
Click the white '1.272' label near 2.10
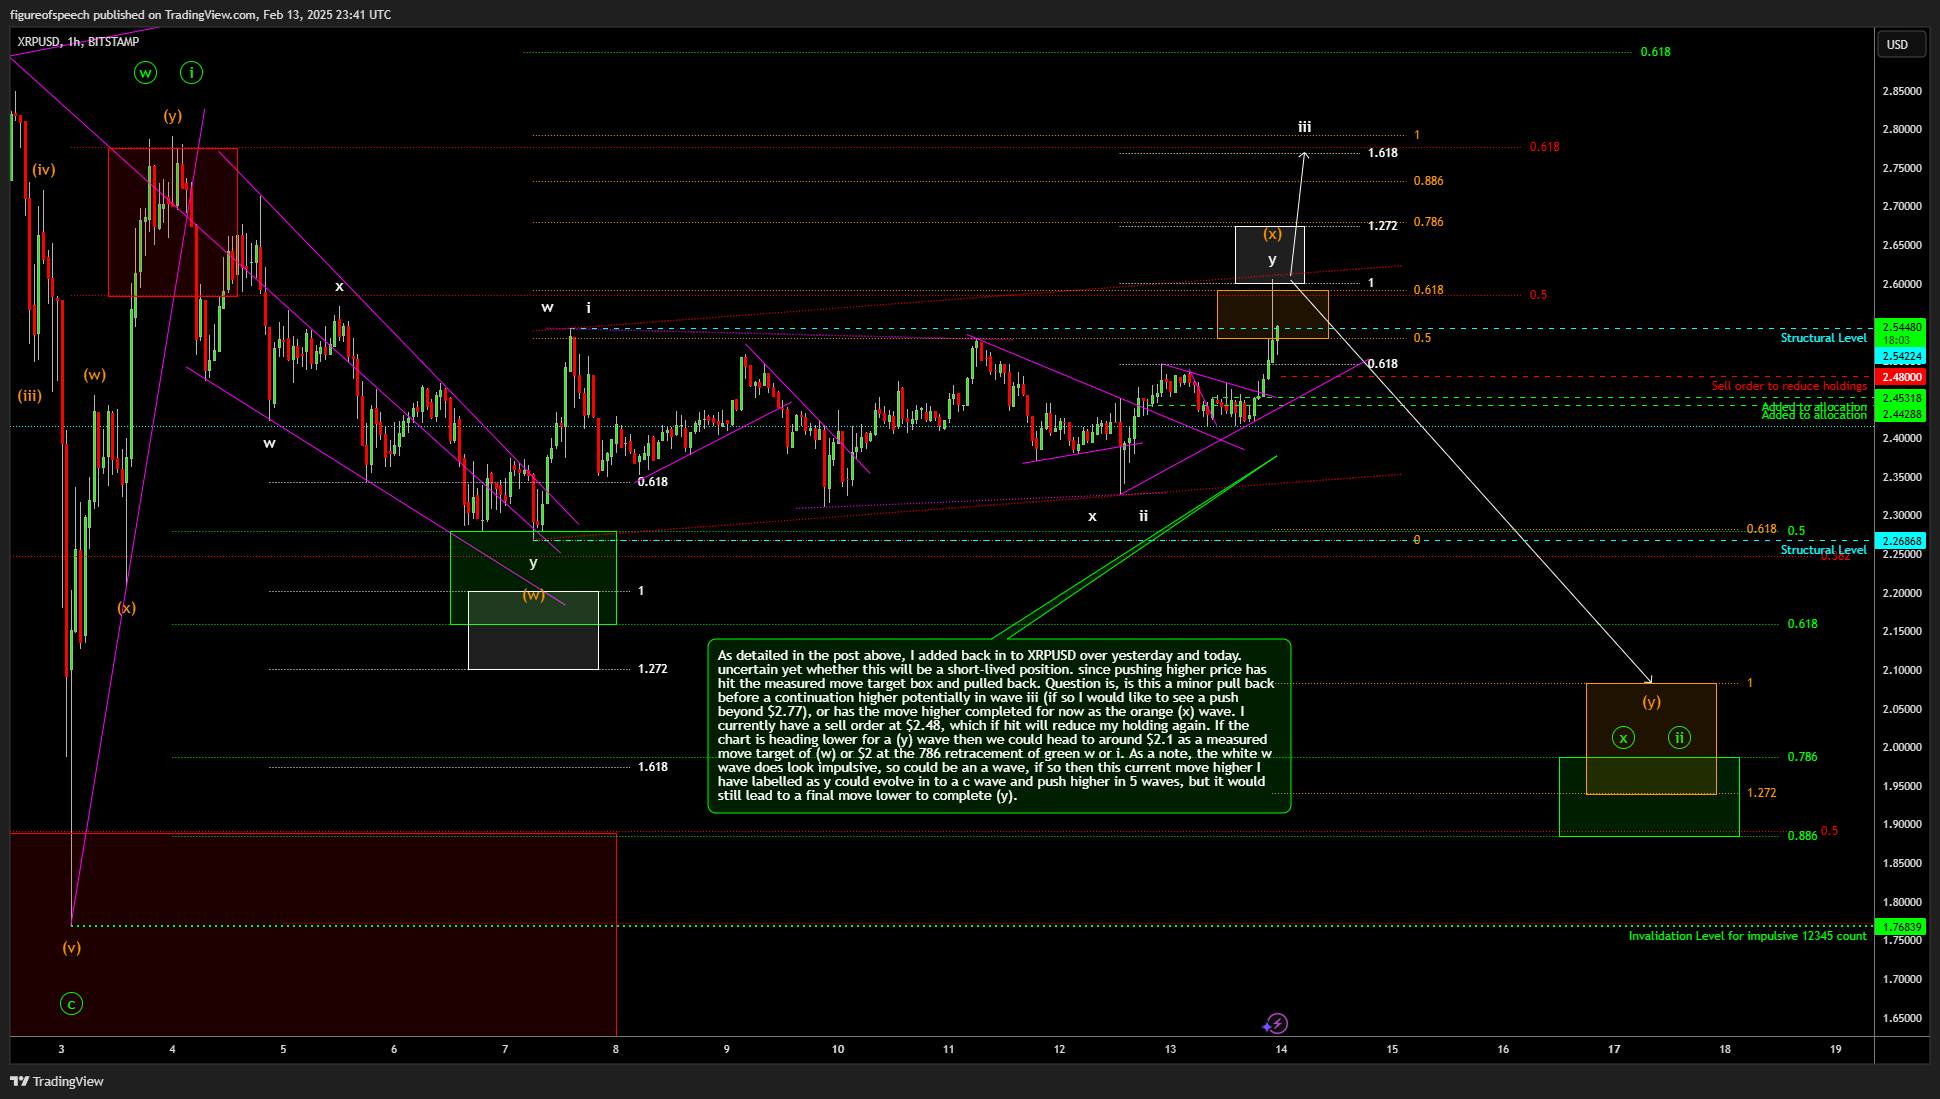point(653,669)
